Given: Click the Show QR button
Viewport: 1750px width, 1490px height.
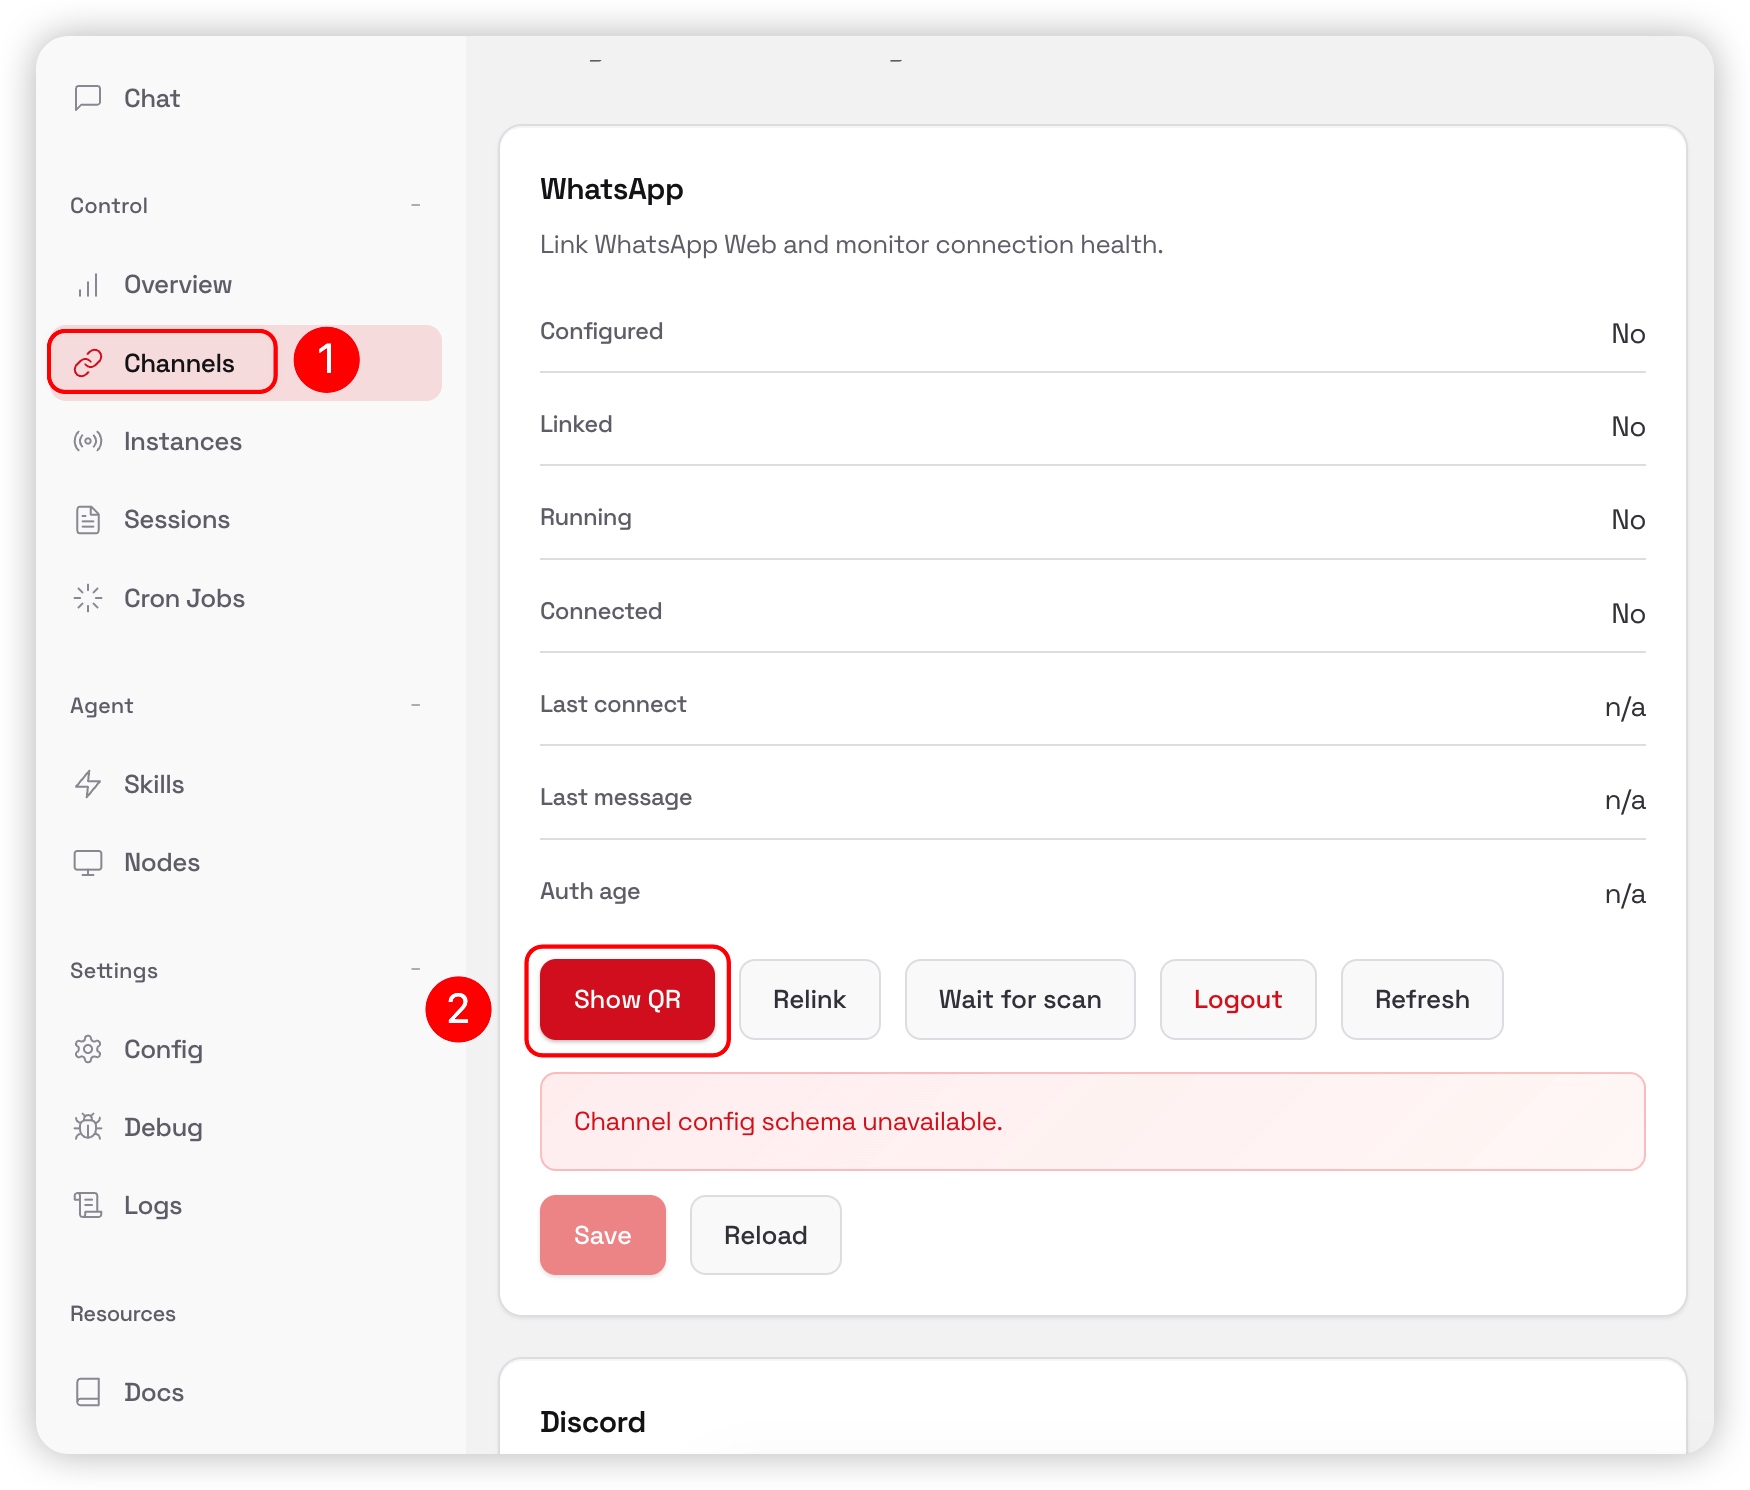Looking at the screenshot, I should pyautogui.click(x=627, y=999).
